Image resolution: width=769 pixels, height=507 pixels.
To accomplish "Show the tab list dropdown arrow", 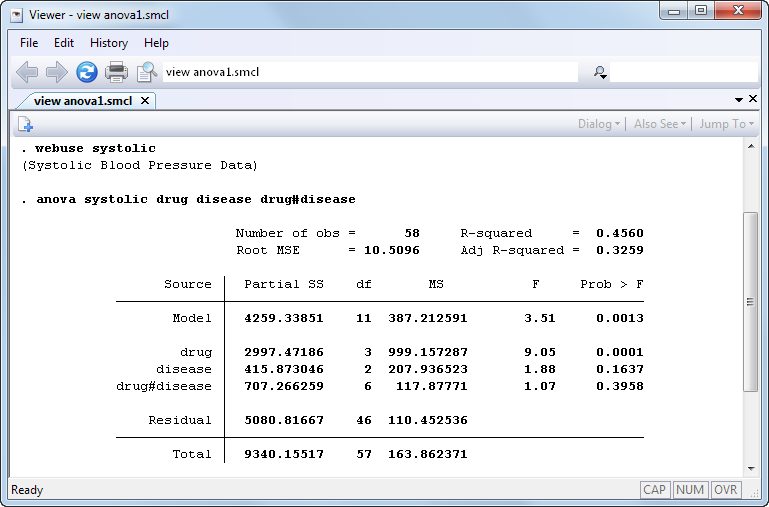I will tap(739, 100).
